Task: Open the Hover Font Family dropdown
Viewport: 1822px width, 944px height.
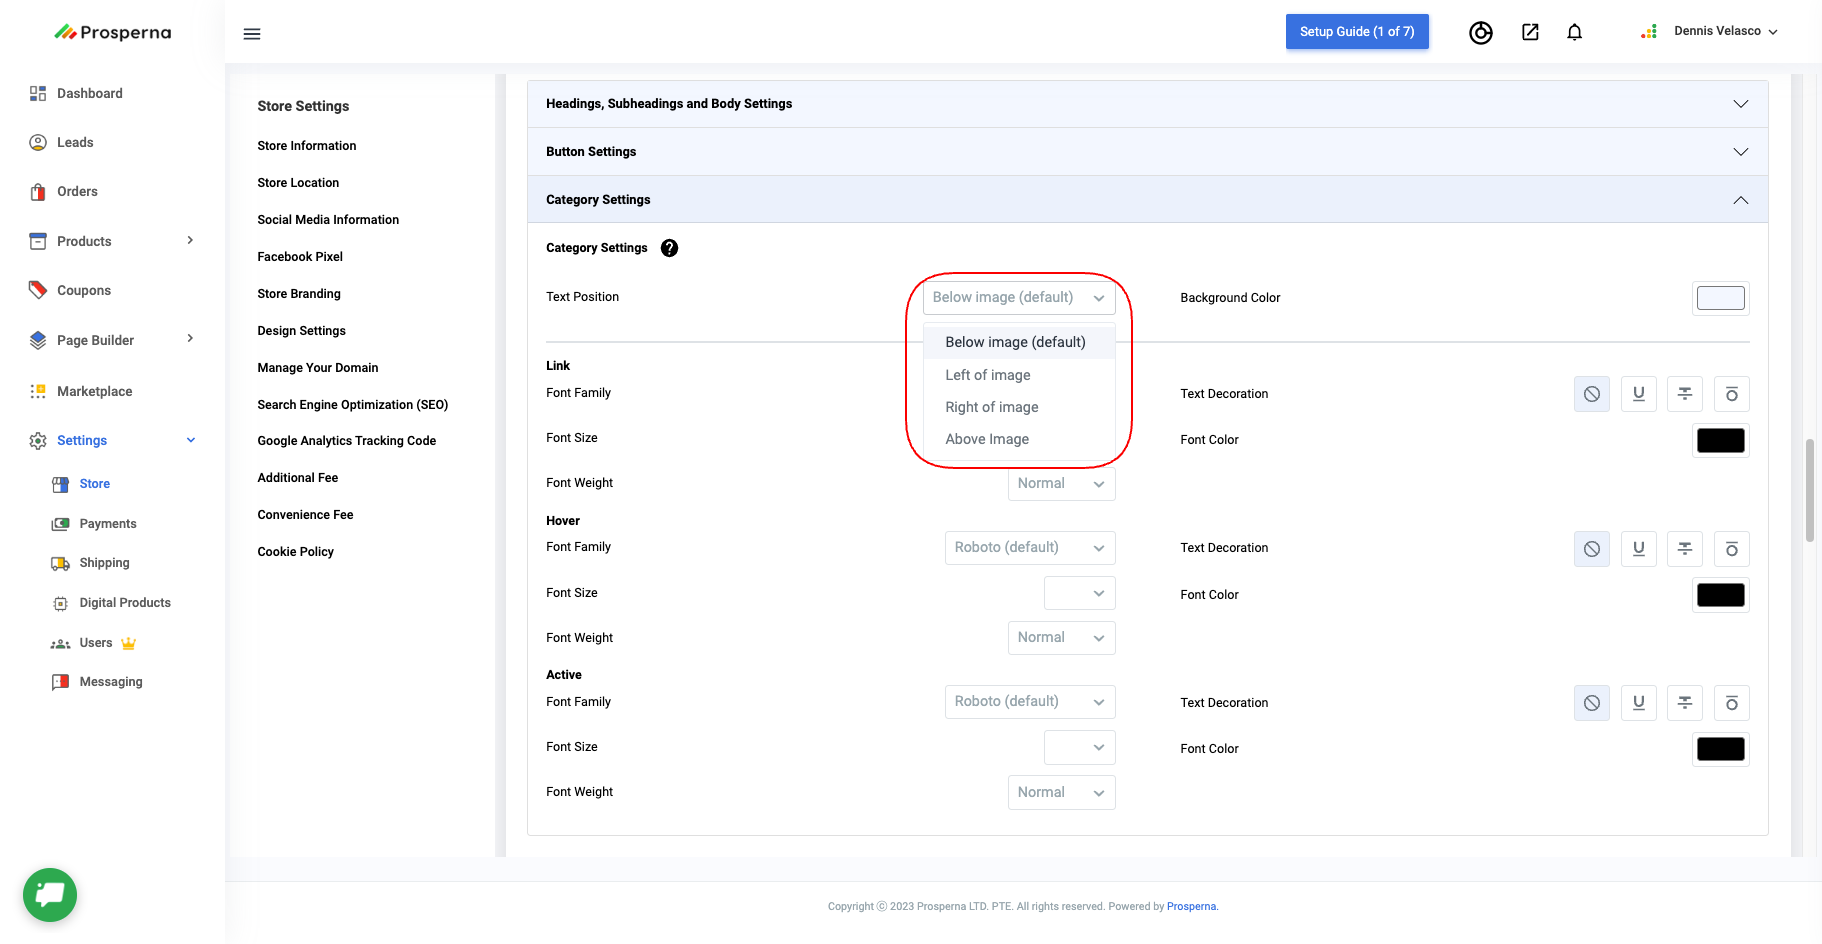Action: point(1029,548)
